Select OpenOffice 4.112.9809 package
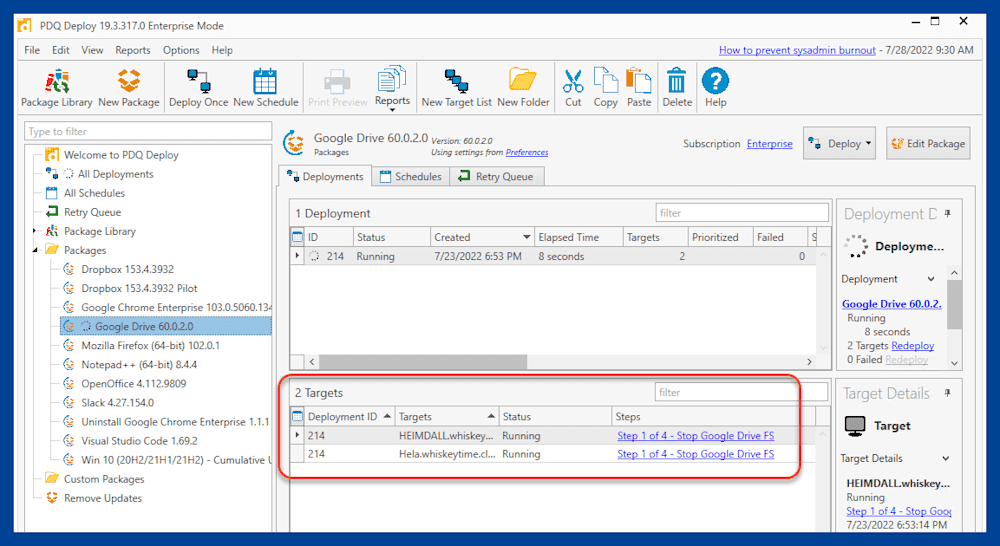Screen dimensions: 1000x546 tap(134, 383)
